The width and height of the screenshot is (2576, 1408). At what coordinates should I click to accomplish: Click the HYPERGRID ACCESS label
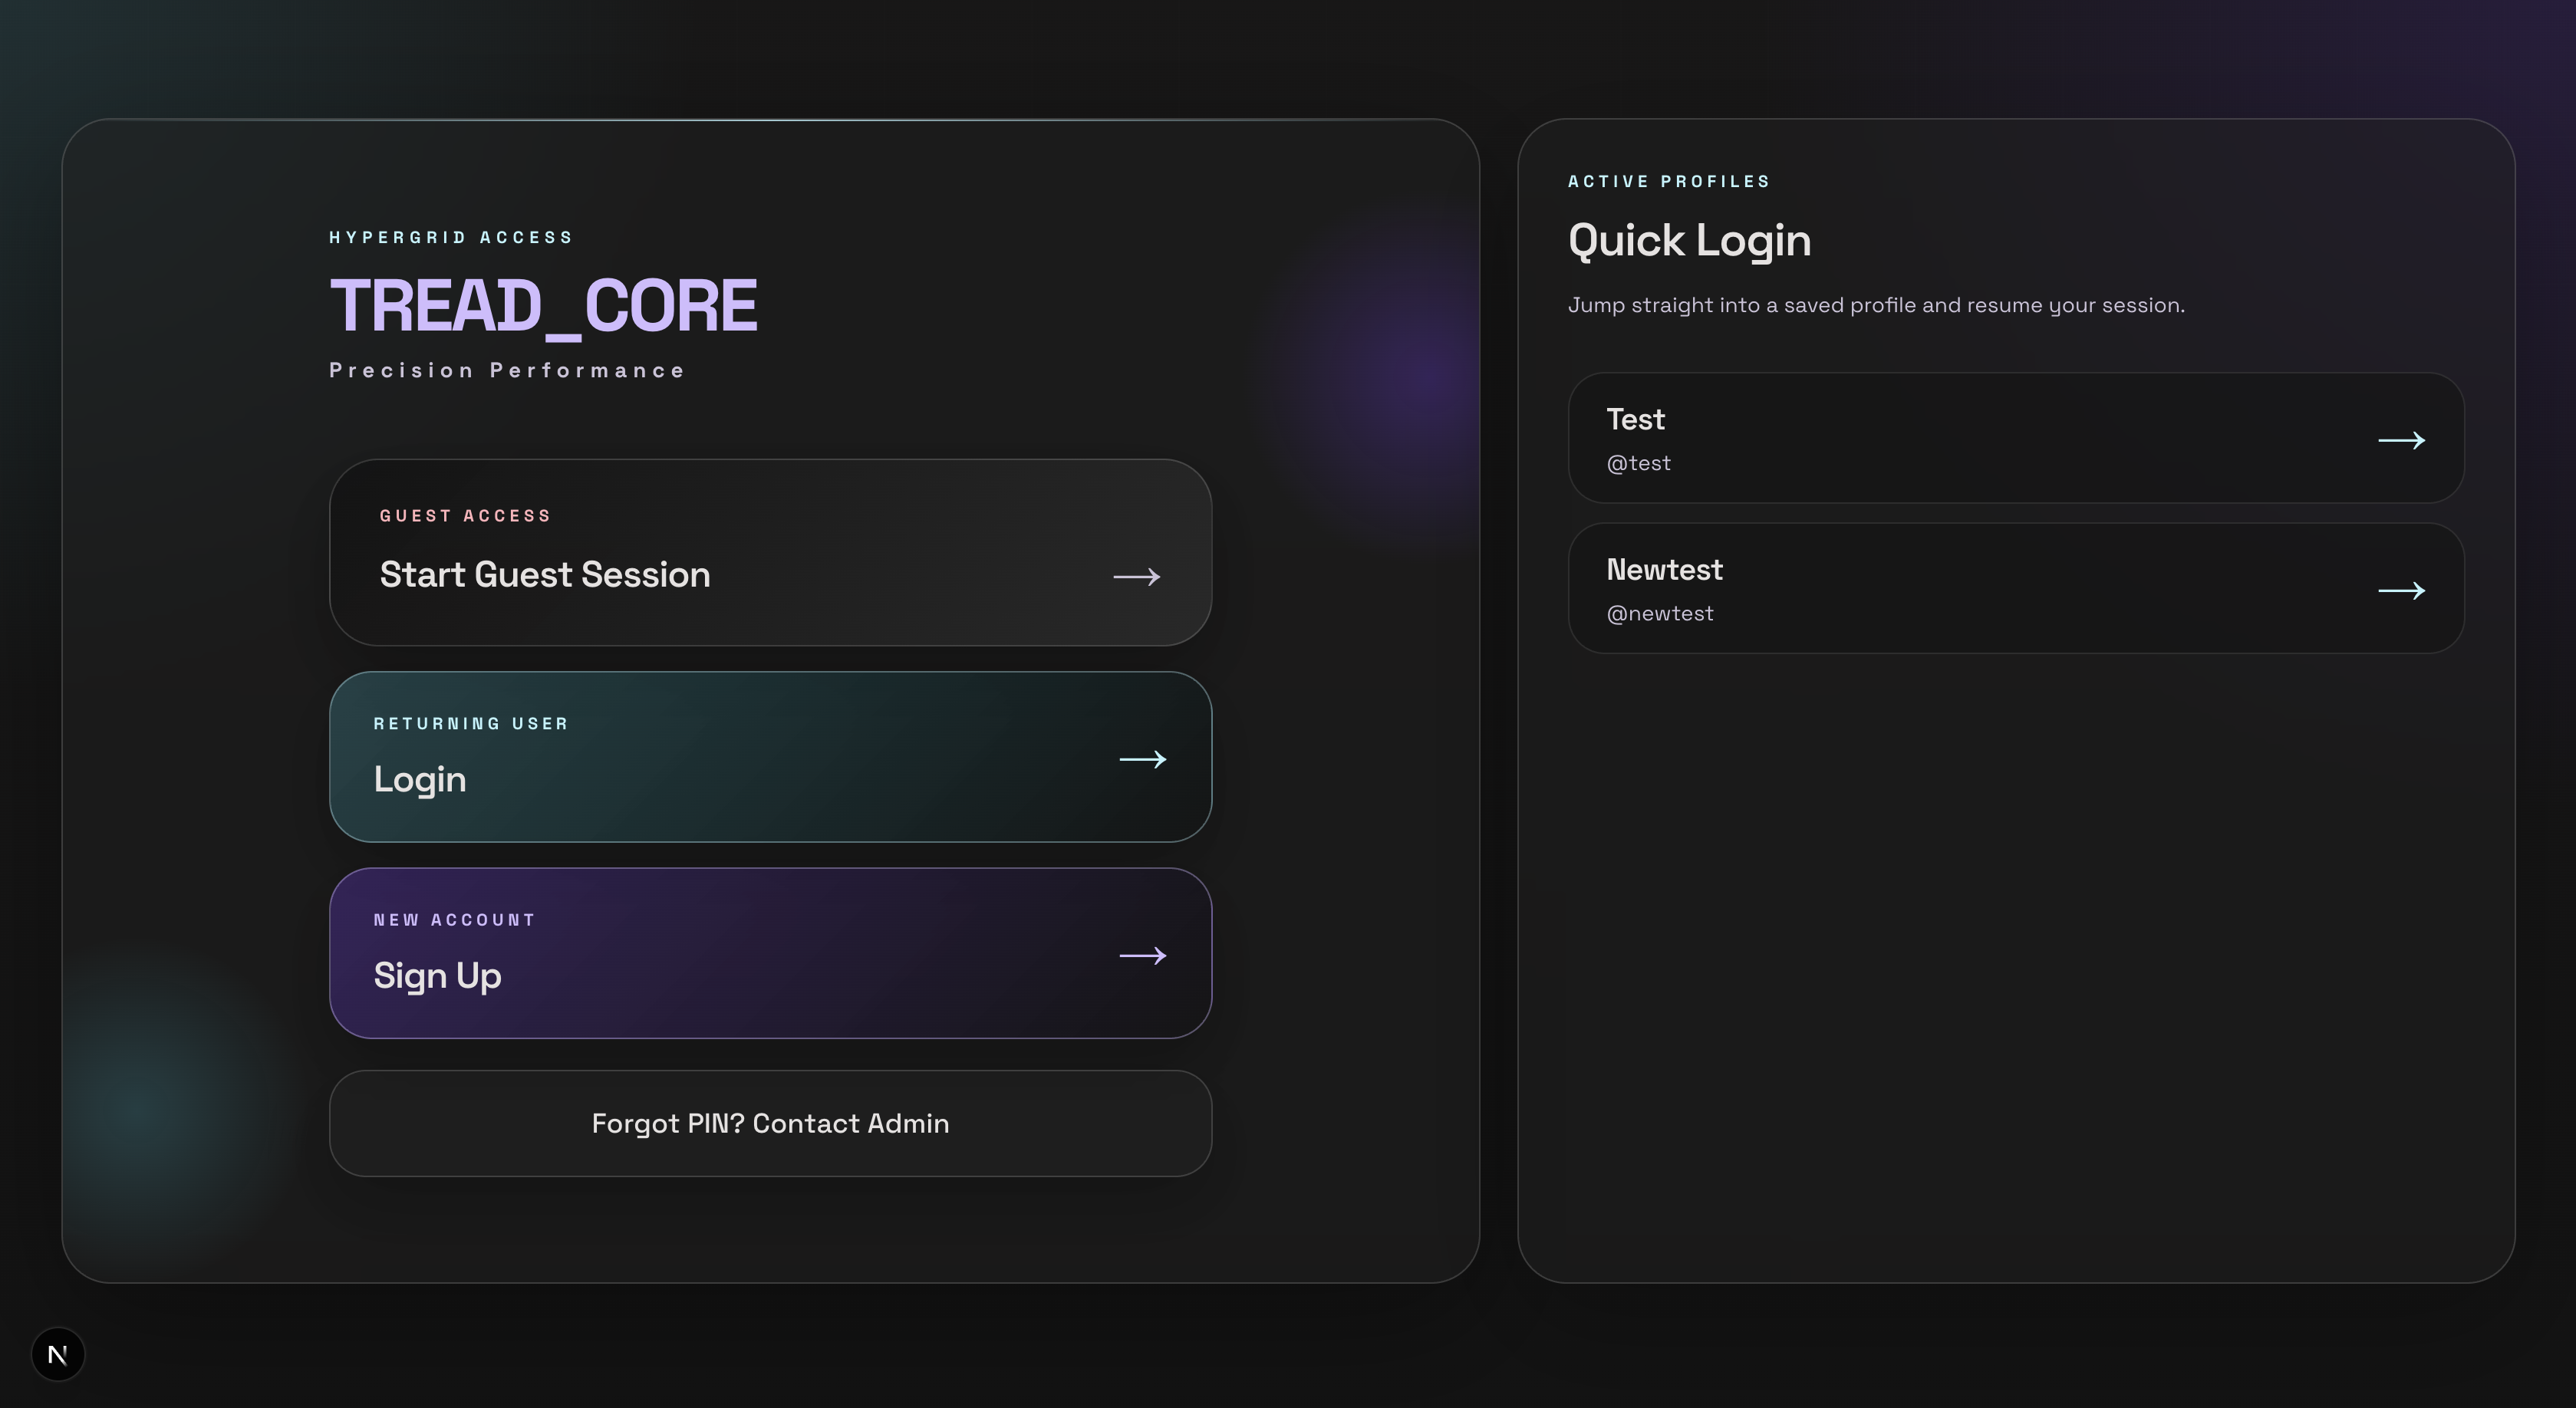[x=451, y=237]
